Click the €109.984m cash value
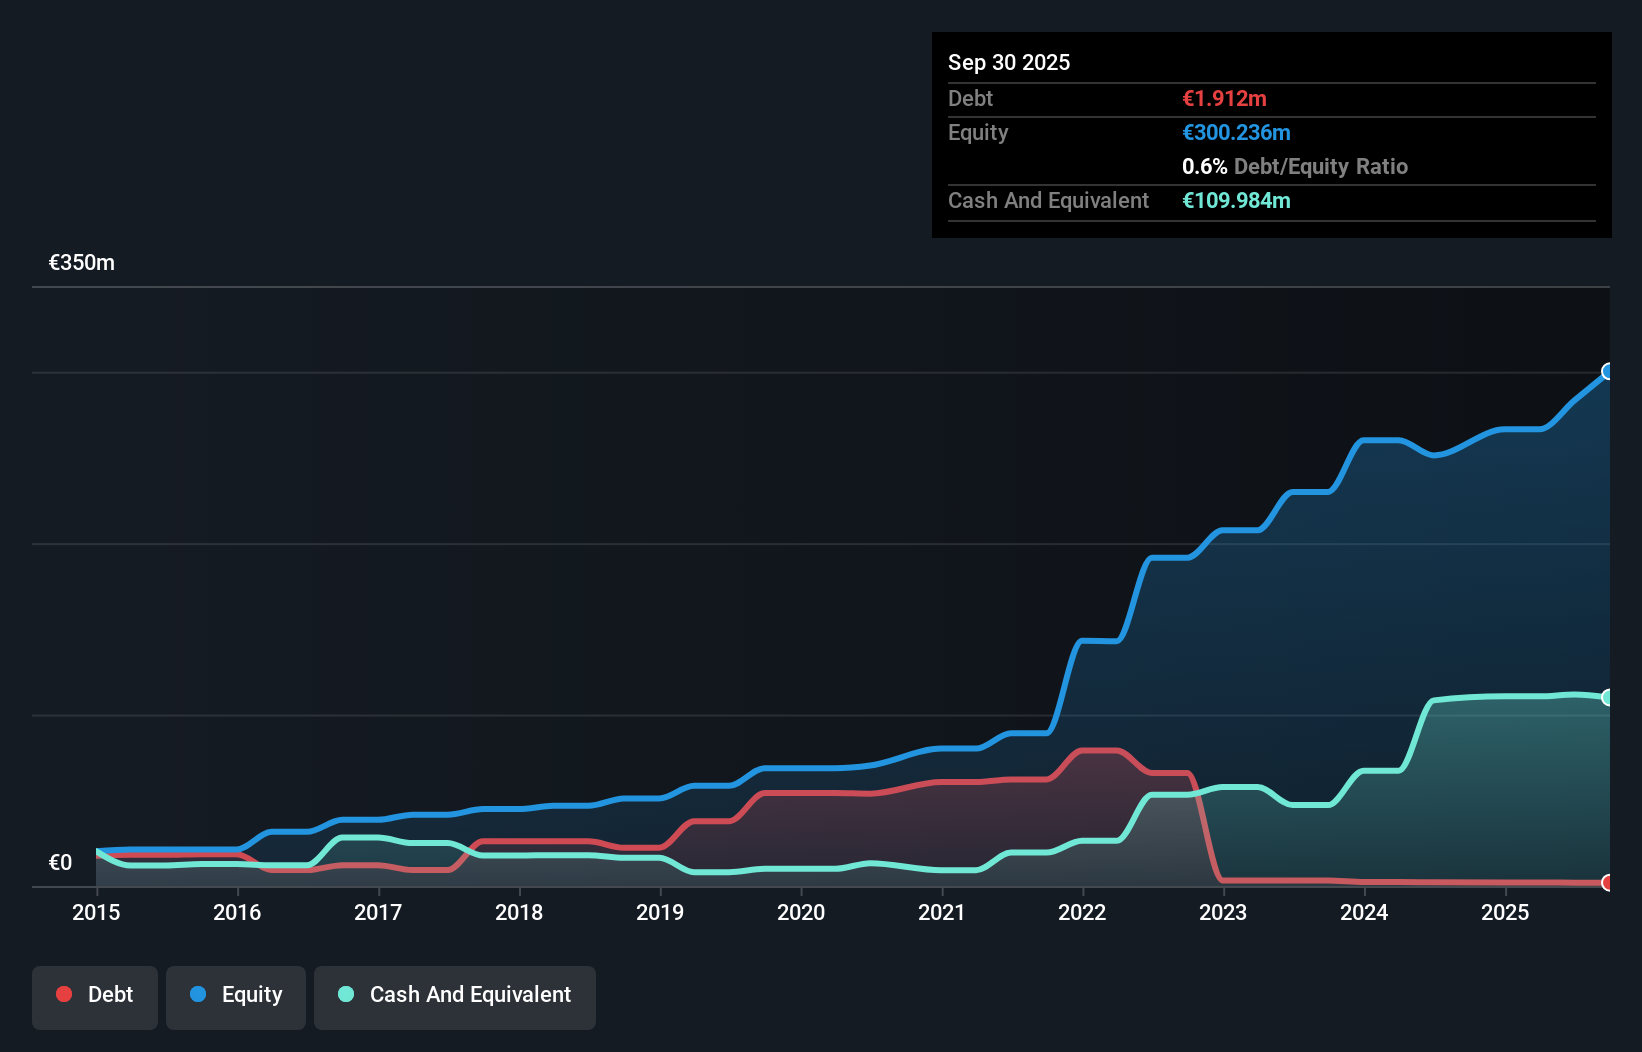 tap(1236, 201)
